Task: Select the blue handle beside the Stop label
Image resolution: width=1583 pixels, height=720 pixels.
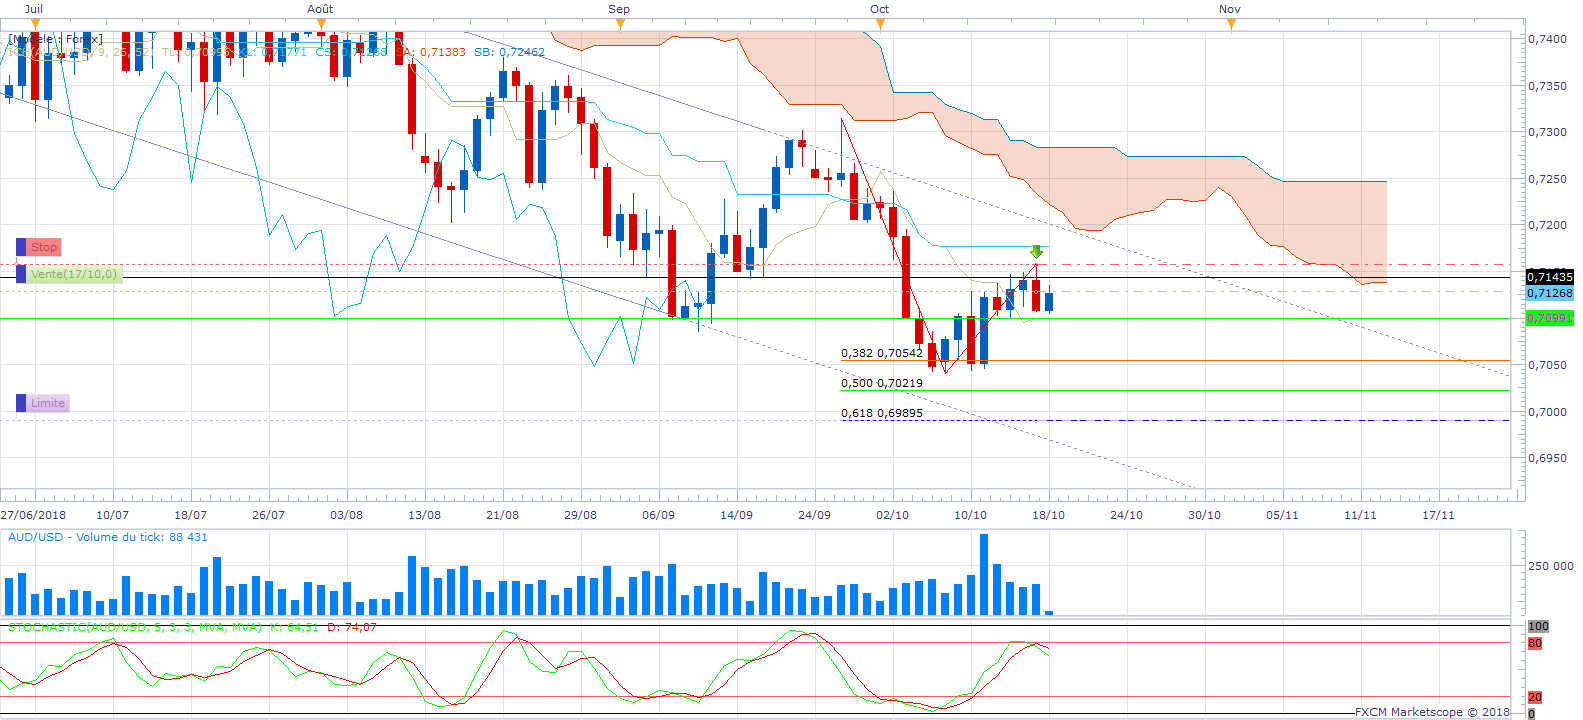Action: 21,247
